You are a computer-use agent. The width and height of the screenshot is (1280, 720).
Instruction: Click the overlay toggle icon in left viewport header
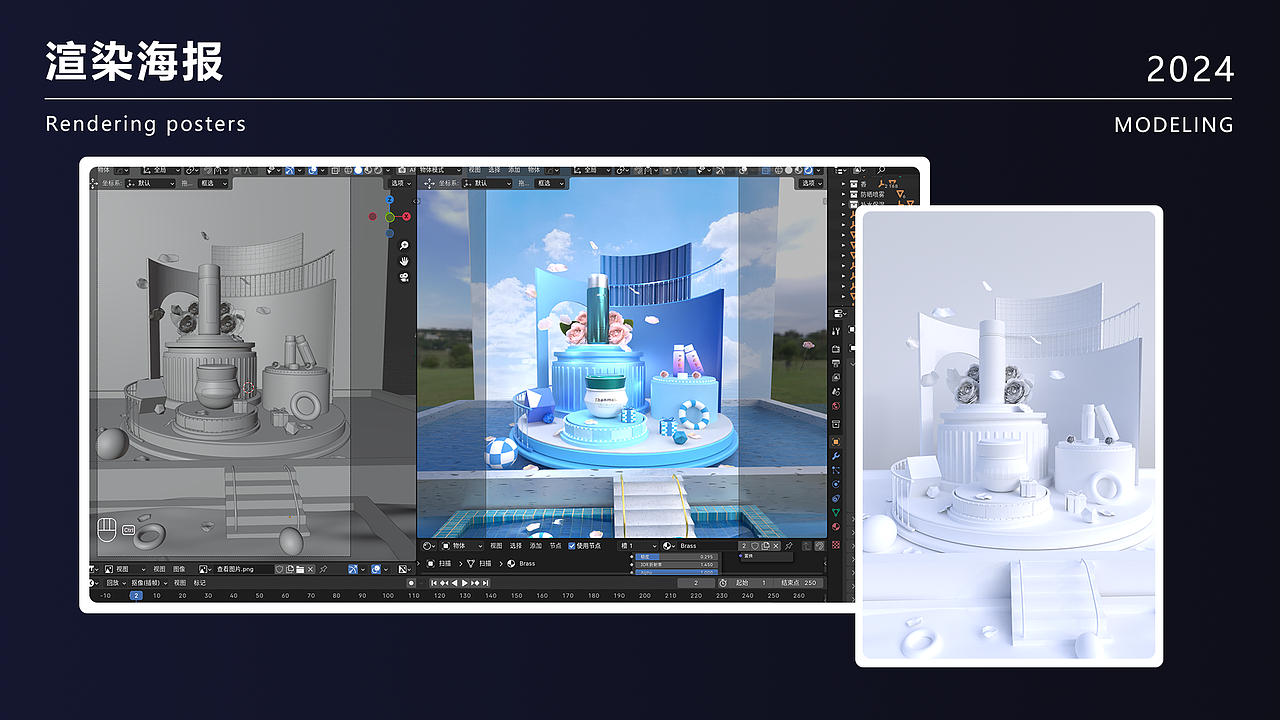tap(313, 171)
